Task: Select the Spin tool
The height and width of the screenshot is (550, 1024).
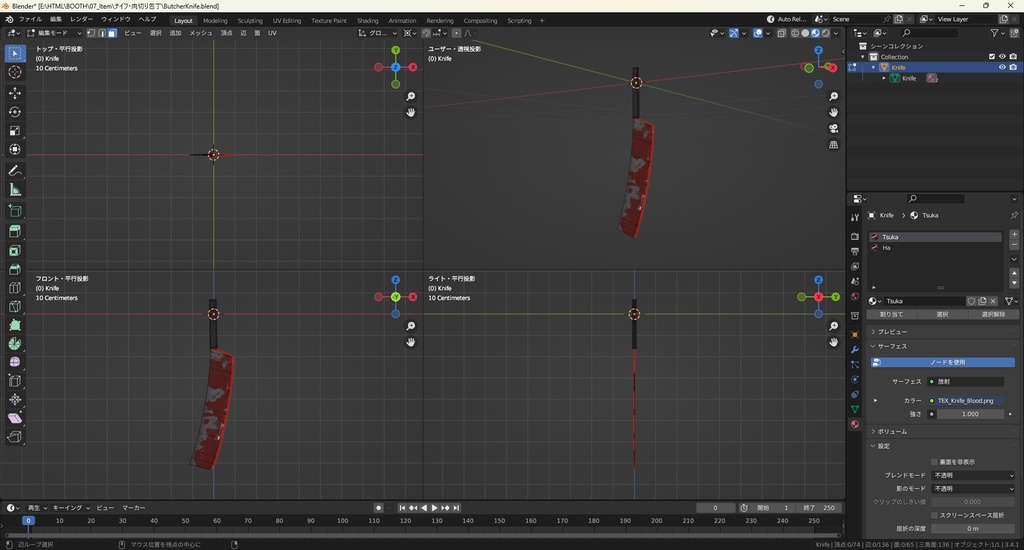Action: [15, 344]
